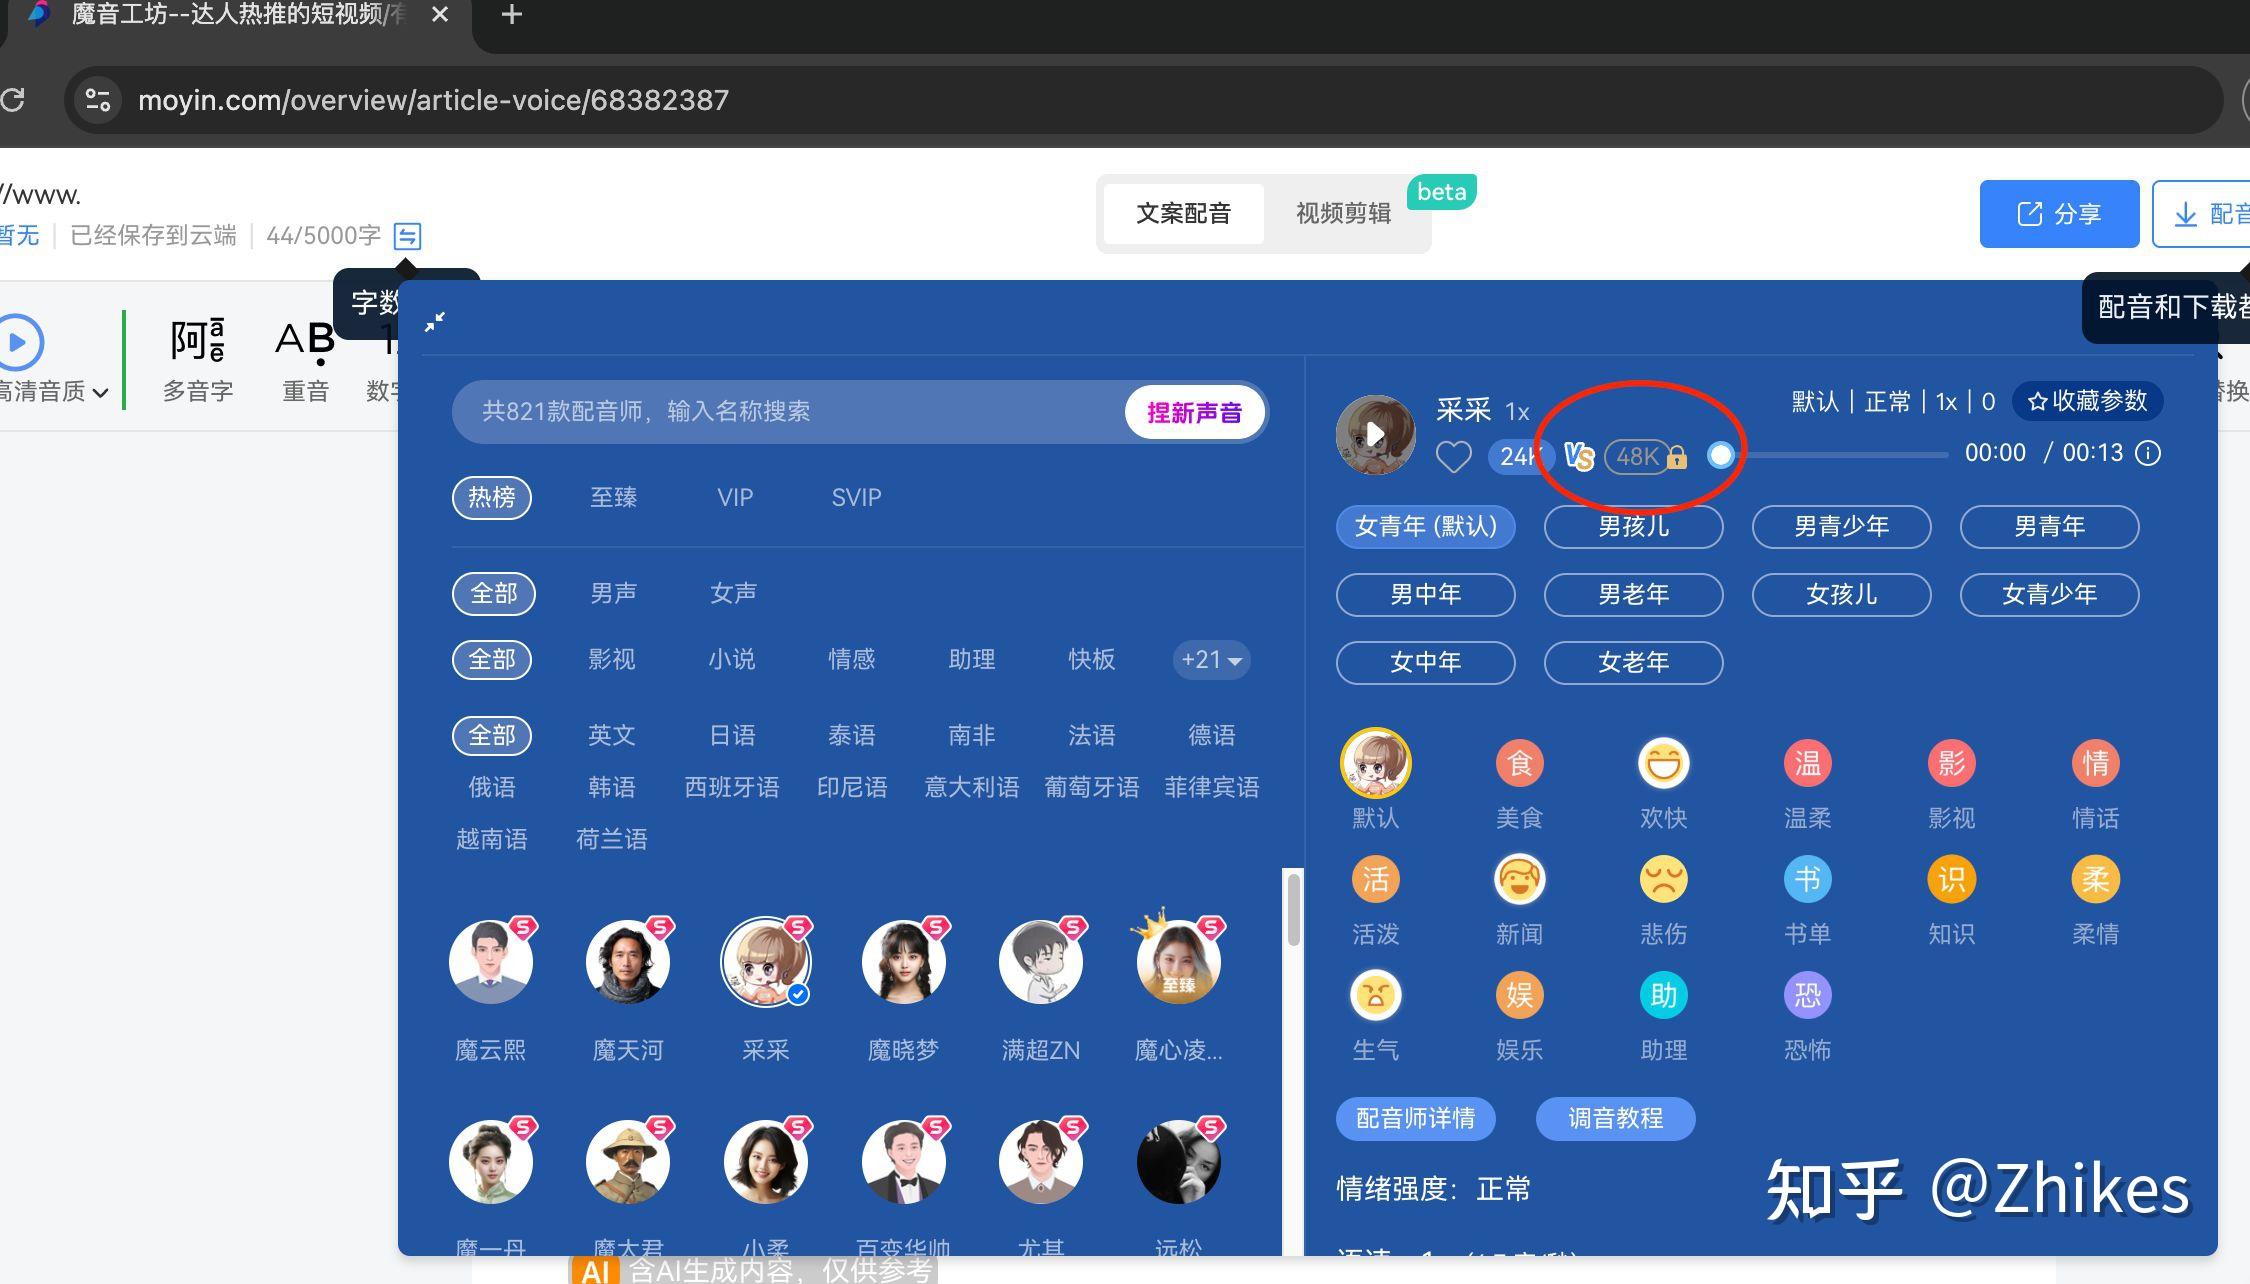Open the 高清音质 quality dropdown
The image size is (2250, 1284).
(x=54, y=392)
